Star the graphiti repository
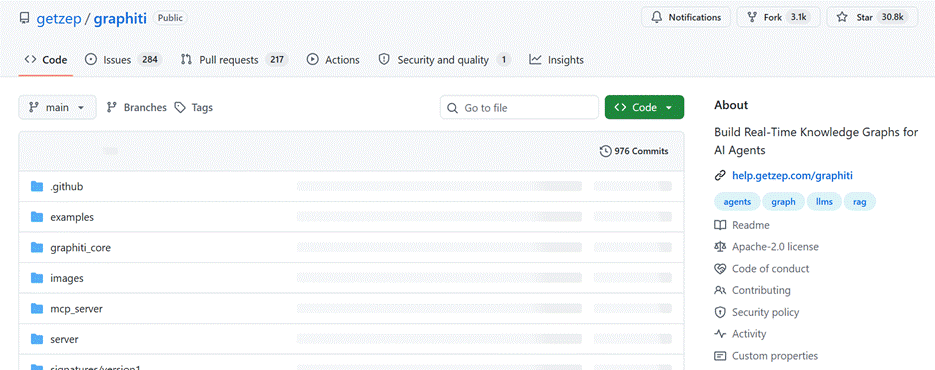This screenshot has width=935, height=370. 872,17
